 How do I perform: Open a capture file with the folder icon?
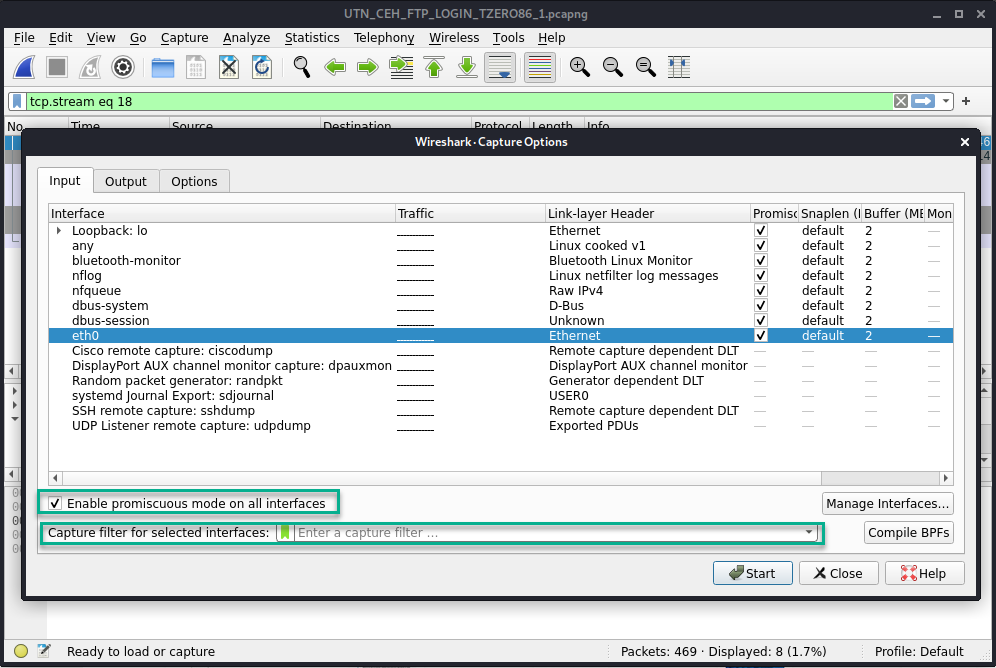coord(163,67)
